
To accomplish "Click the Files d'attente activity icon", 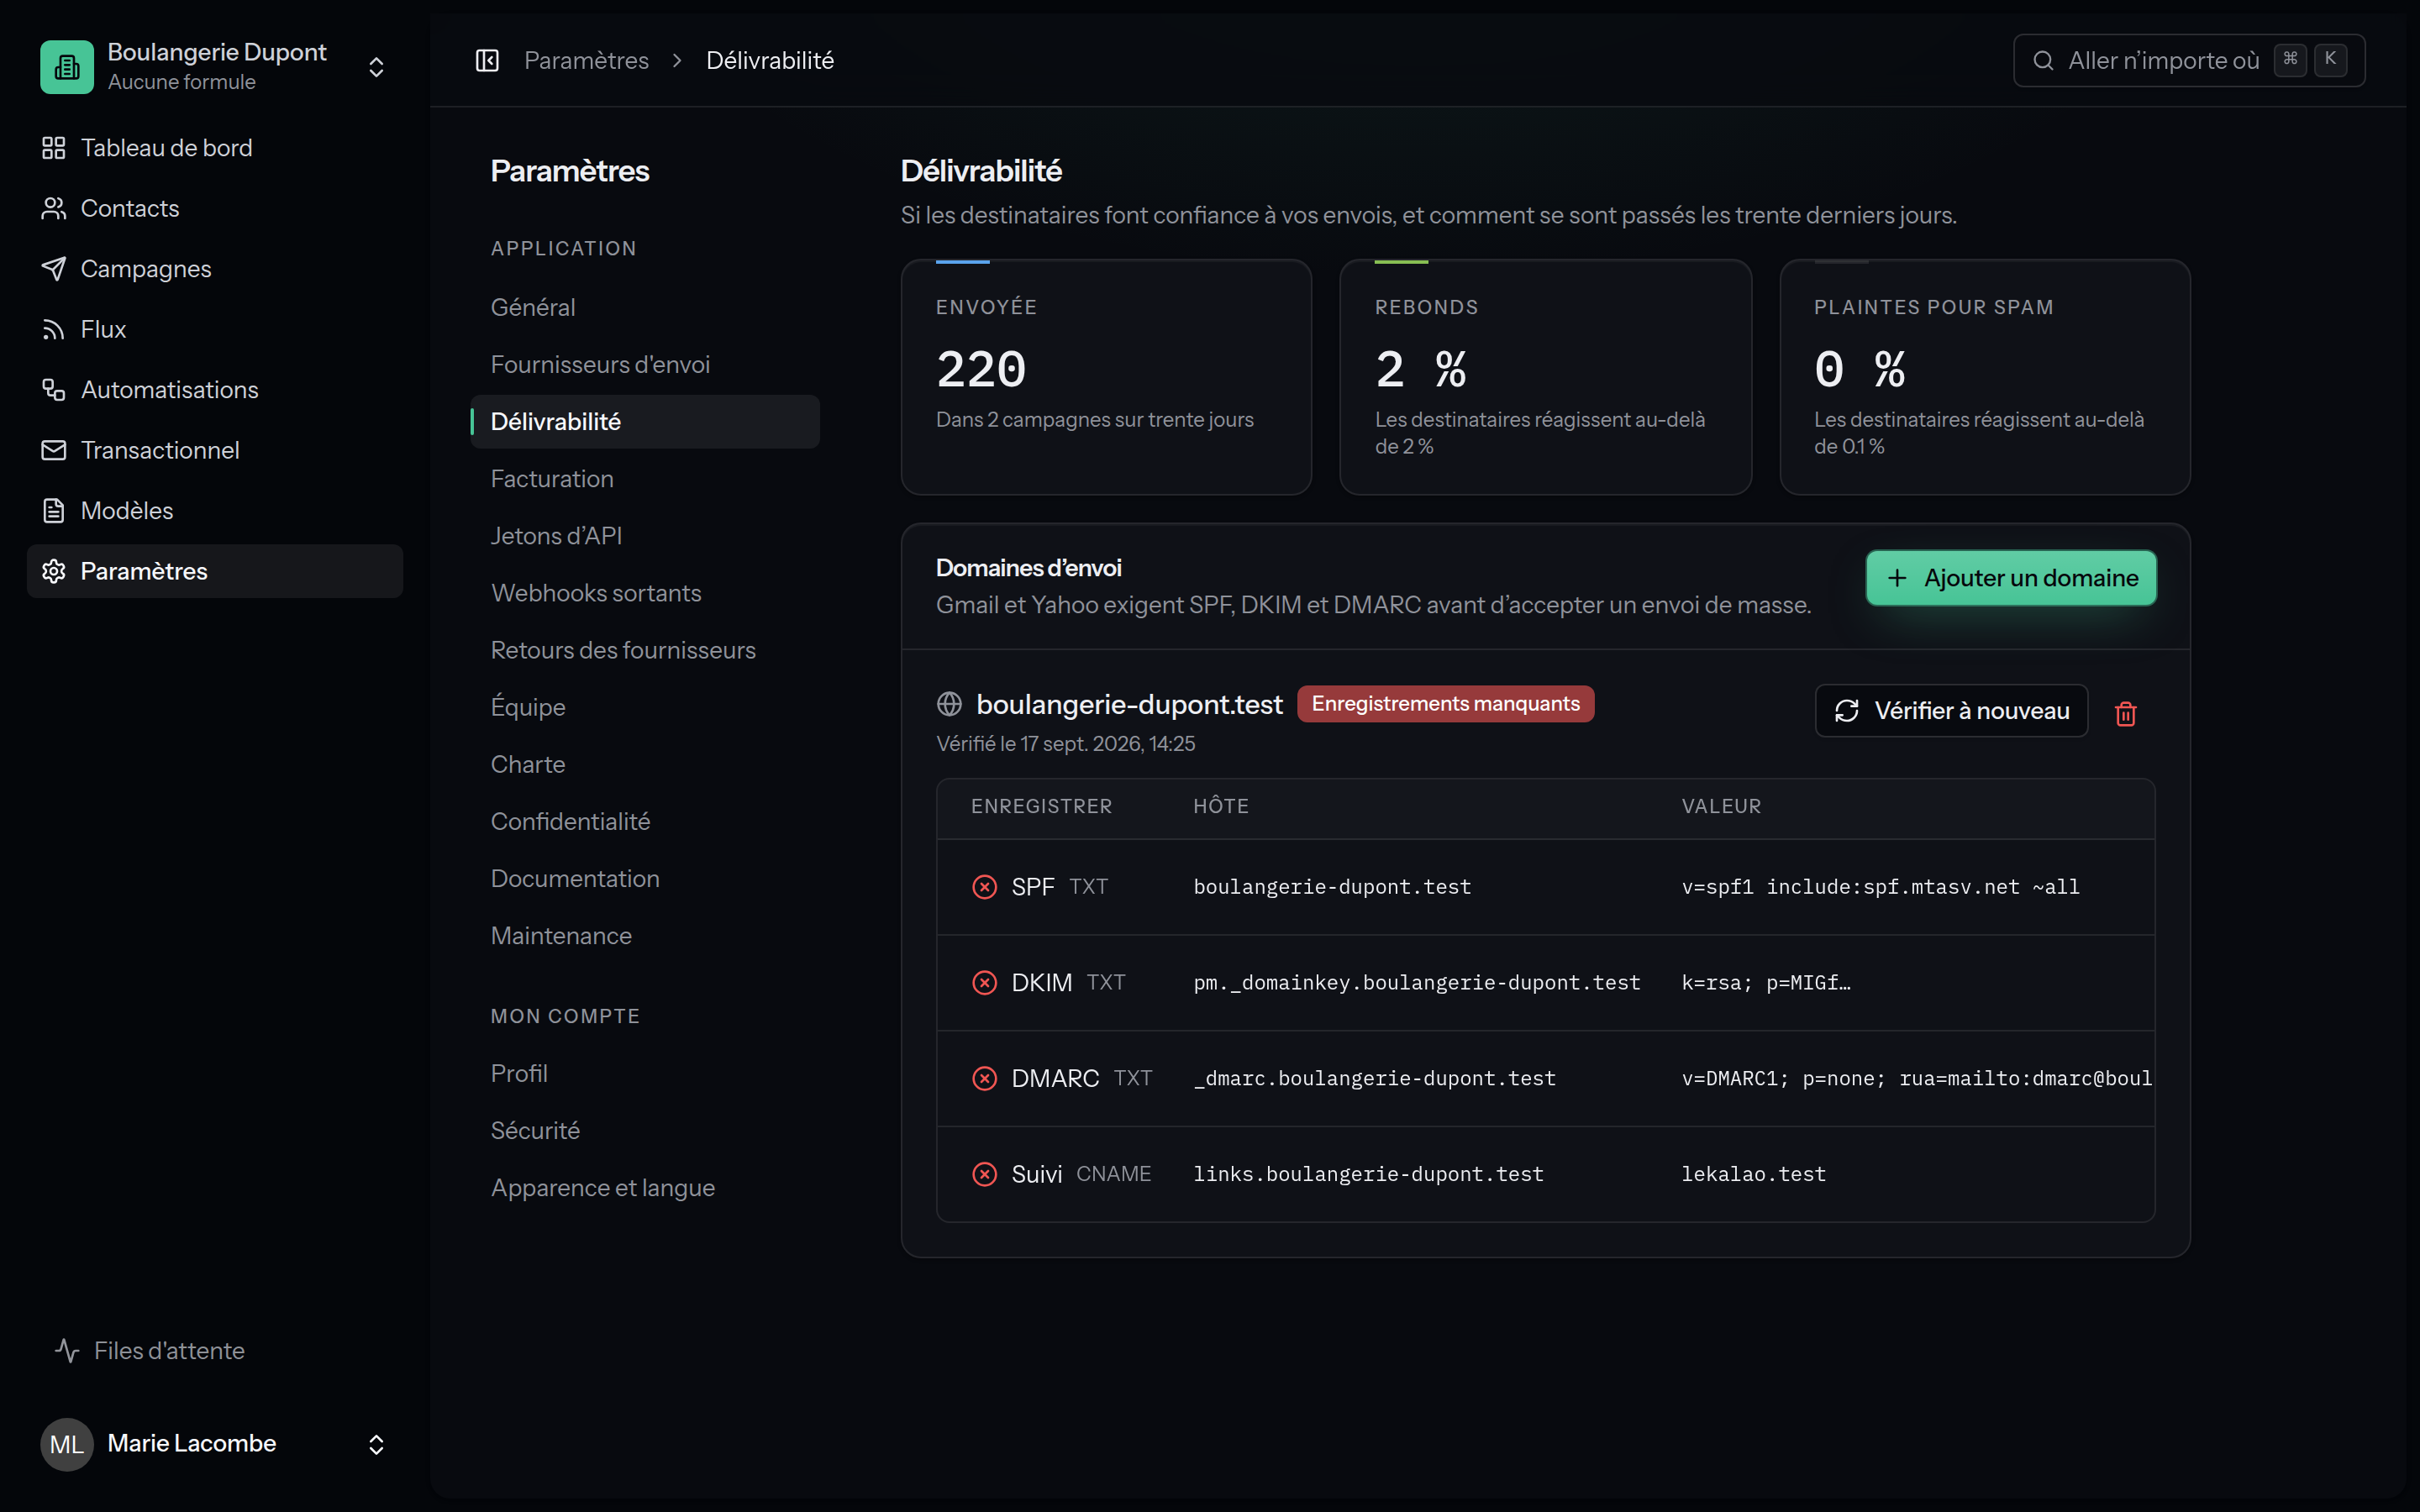I will pyautogui.click(x=67, y=1351).
